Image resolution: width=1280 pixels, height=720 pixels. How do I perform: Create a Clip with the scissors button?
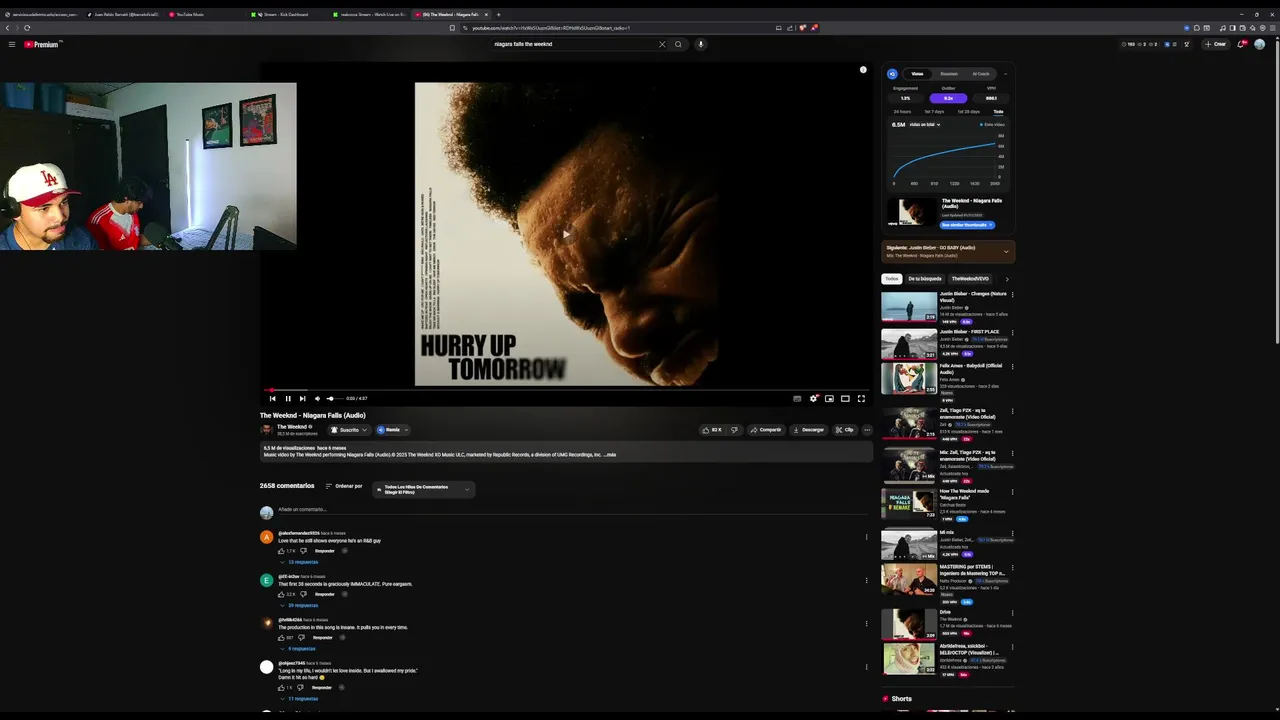[x=845, y=430]
